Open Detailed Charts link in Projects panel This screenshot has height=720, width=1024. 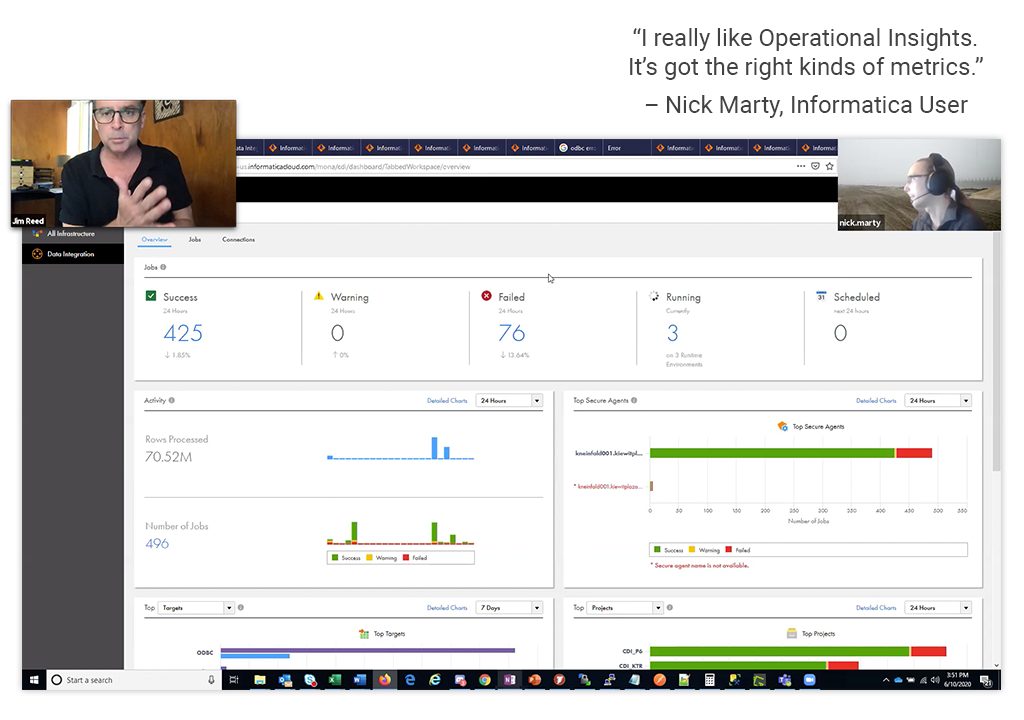[x=876, y=608]
